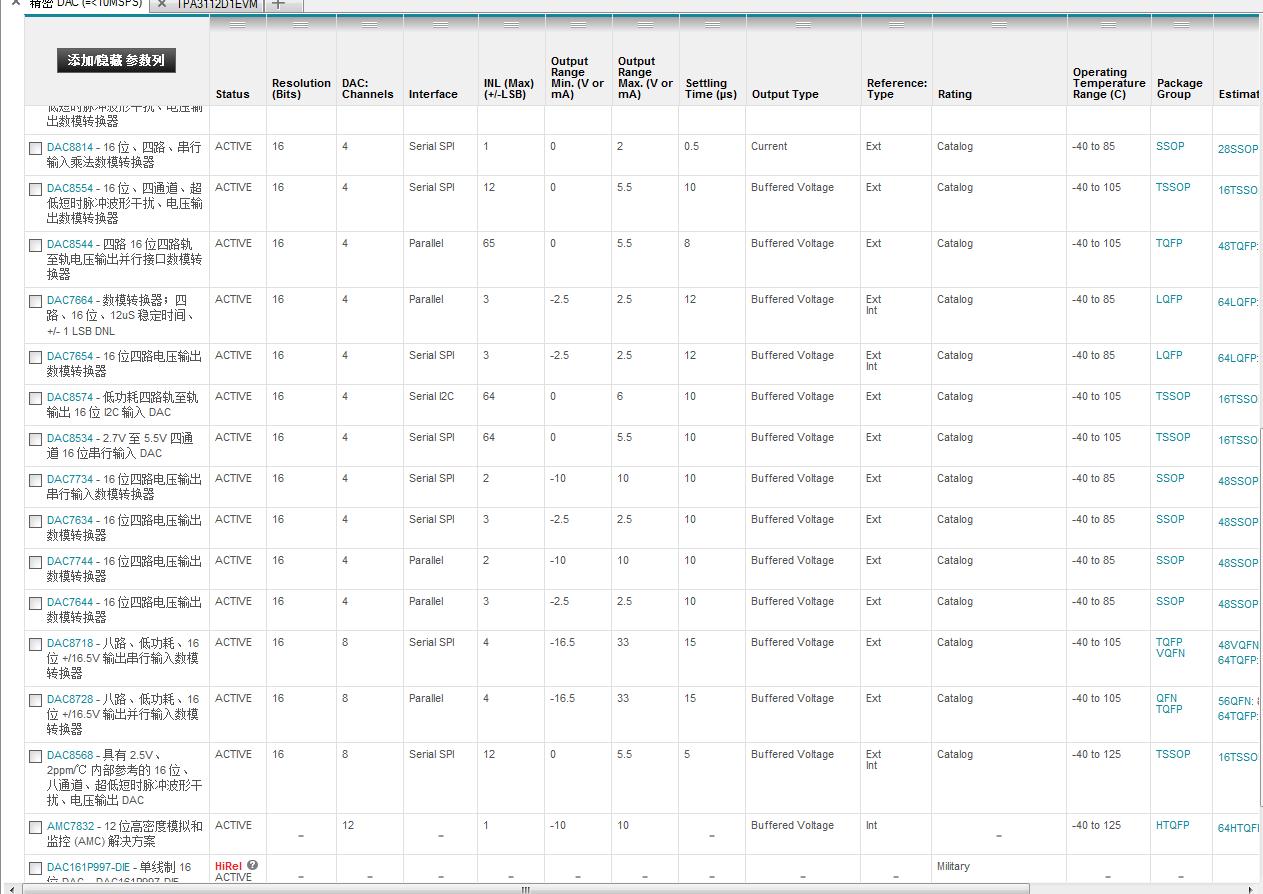Click the 'Serial I2C' interface cell
1263x894 pixels.
click(431, 396)
